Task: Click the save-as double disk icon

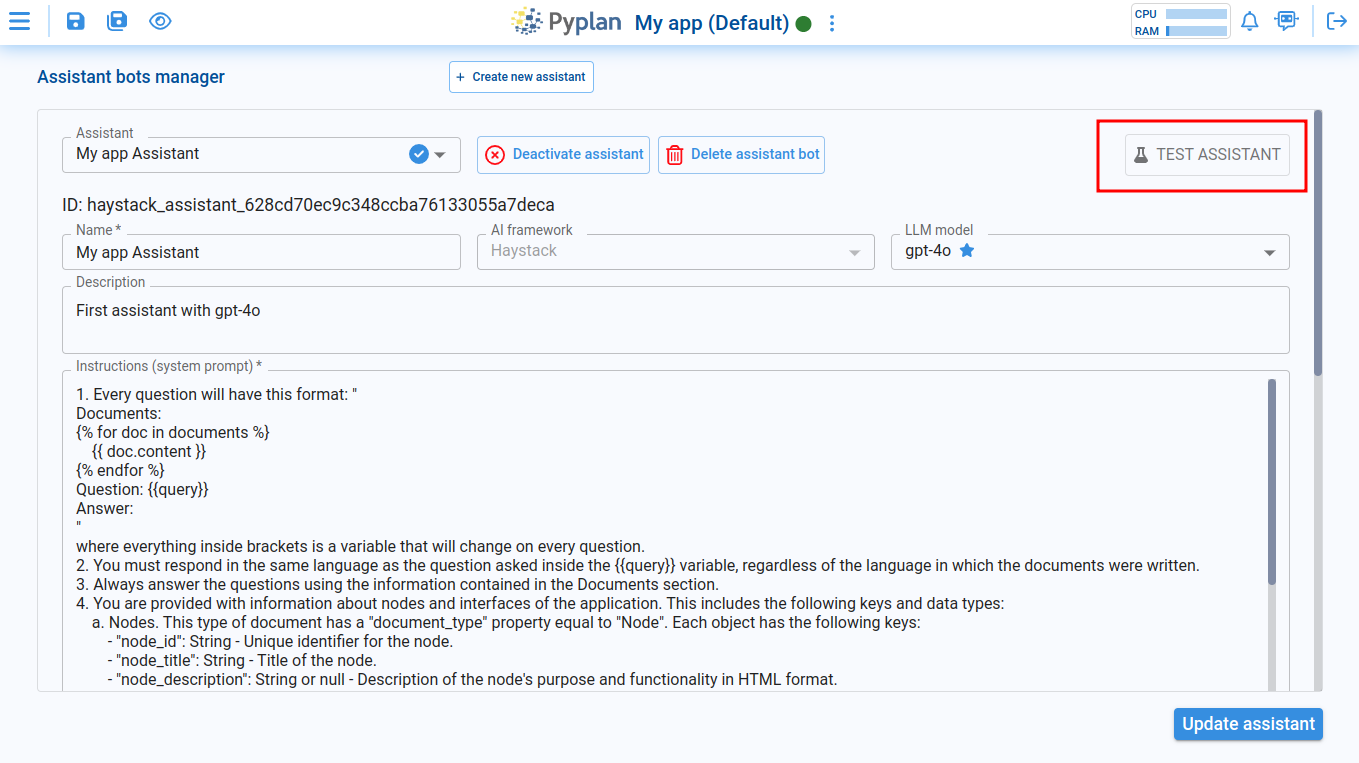Action: click(117, 21)
